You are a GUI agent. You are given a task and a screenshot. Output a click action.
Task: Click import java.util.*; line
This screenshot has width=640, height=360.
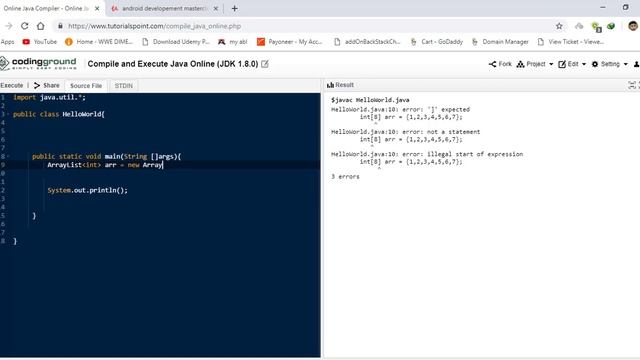point(49,97)
